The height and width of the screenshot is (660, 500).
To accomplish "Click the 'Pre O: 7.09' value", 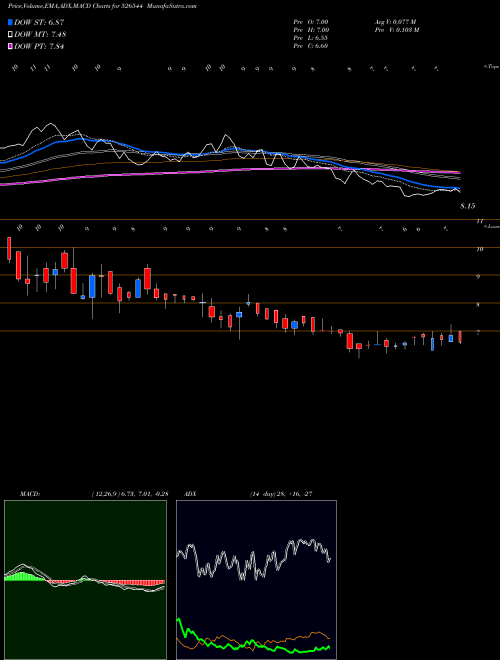I will pos(311,22).
